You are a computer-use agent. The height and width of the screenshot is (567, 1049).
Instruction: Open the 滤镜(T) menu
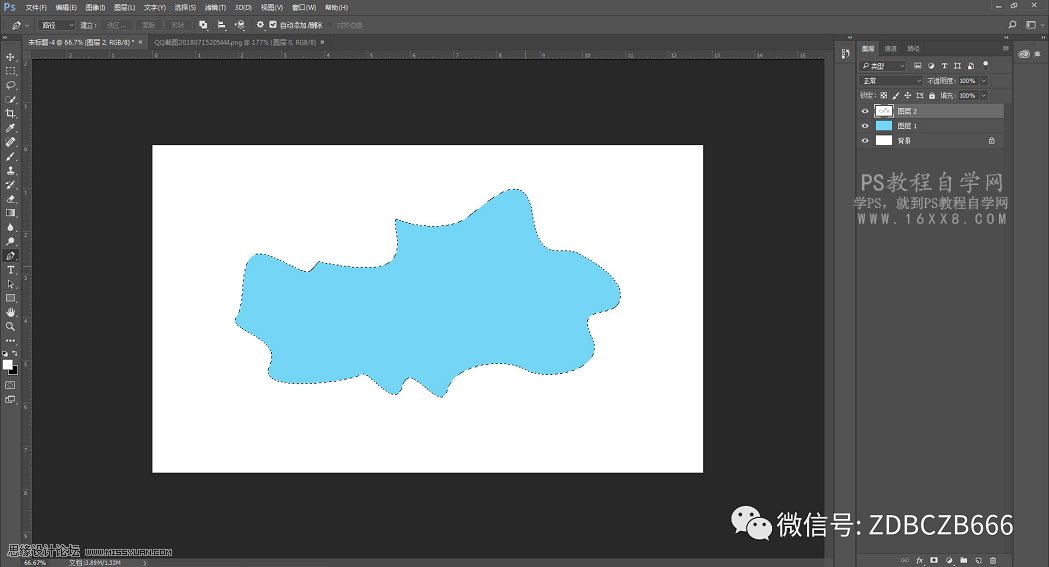[x=215, y=7]
